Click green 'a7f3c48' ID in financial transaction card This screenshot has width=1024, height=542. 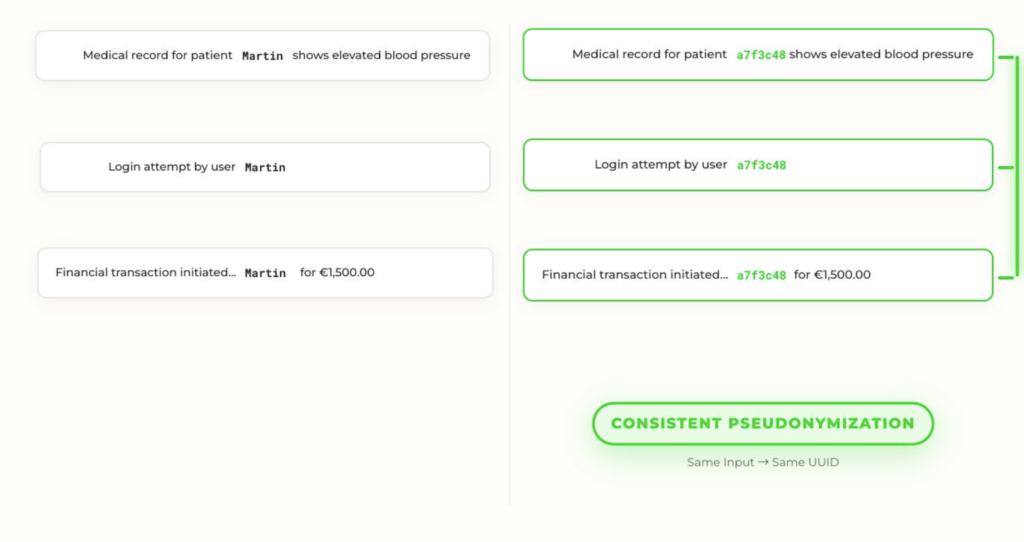pos(761,275)
